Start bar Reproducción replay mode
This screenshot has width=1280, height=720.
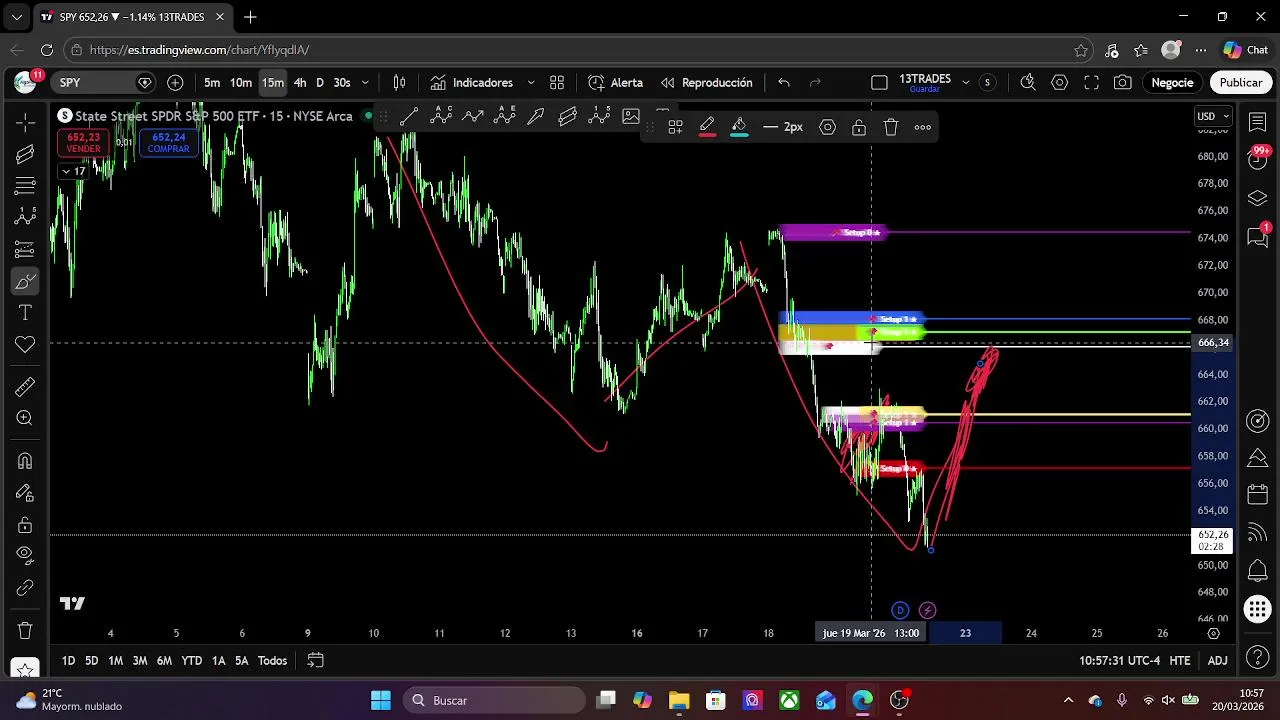[x=706, y=83]
